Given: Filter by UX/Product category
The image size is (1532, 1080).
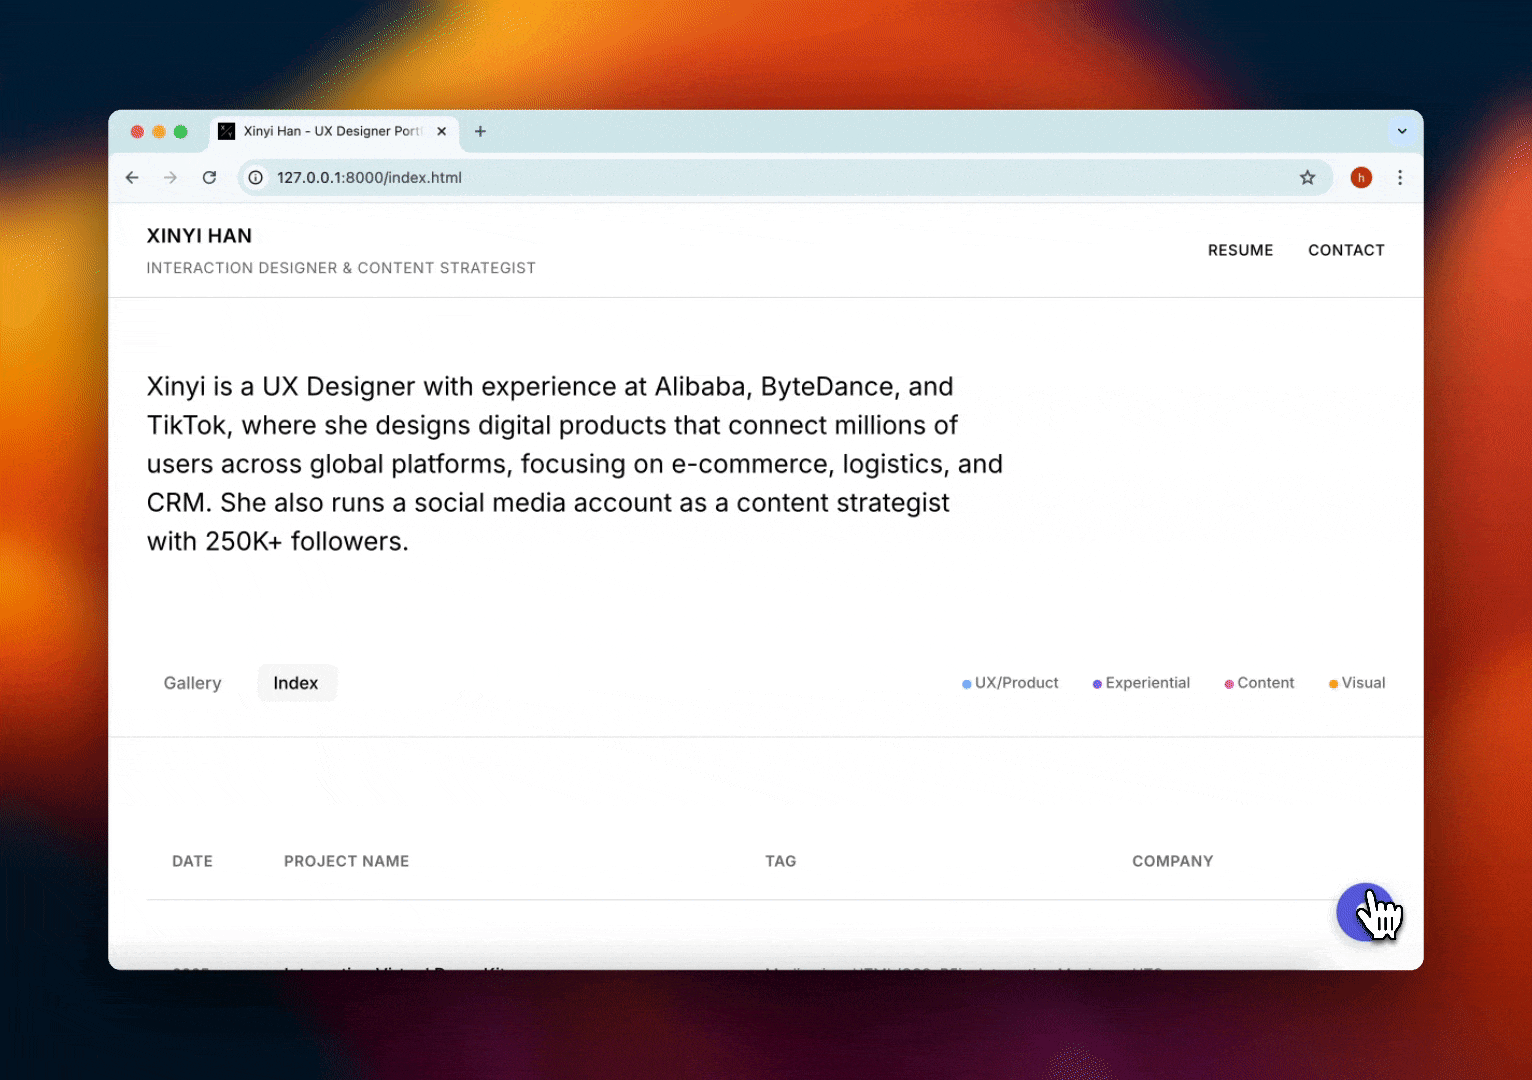Looking at the screenshot, I should point(1010,683).
